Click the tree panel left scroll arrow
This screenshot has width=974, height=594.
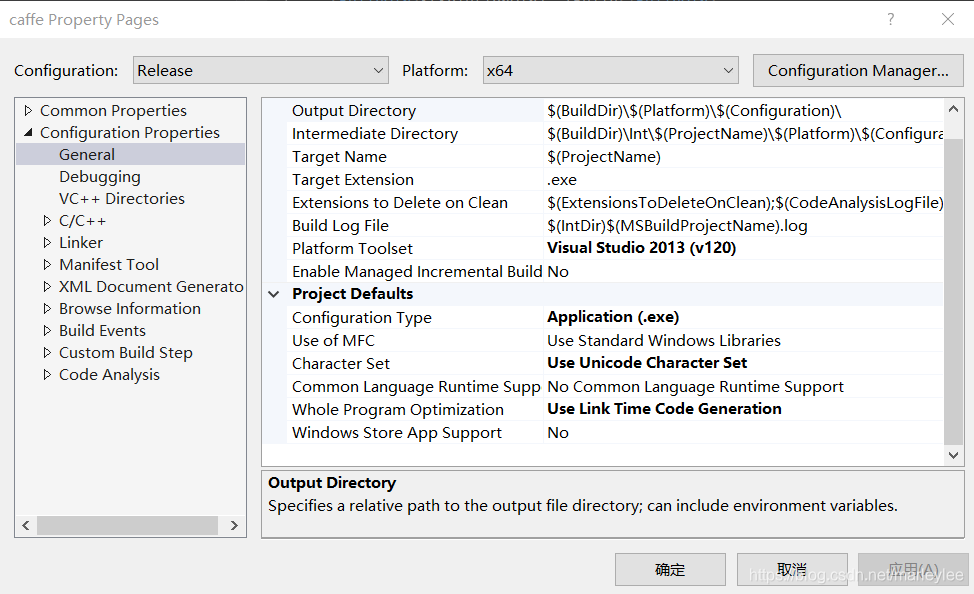tap(26, 526)
